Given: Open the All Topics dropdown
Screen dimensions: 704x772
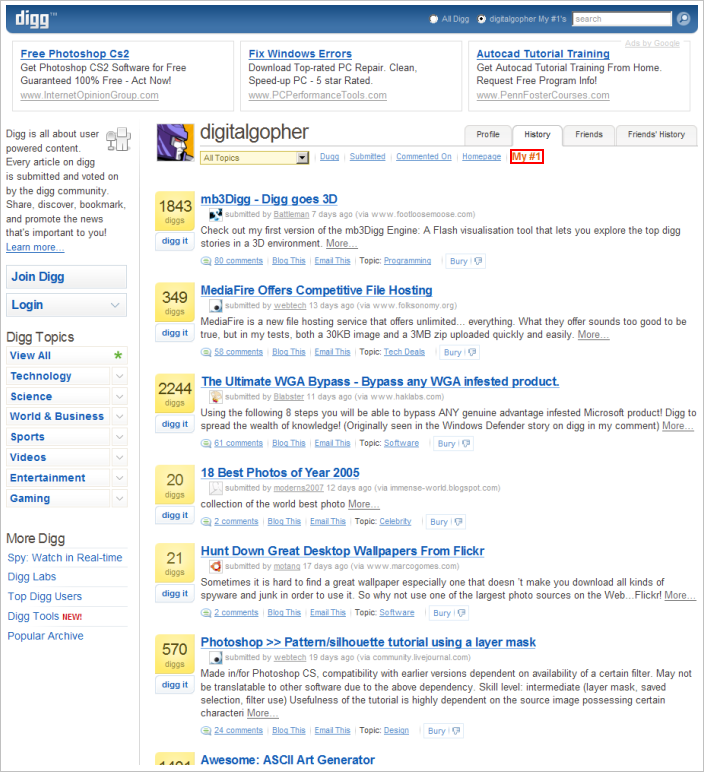Looking at the screenshot, I should click(x=255, y=158).
